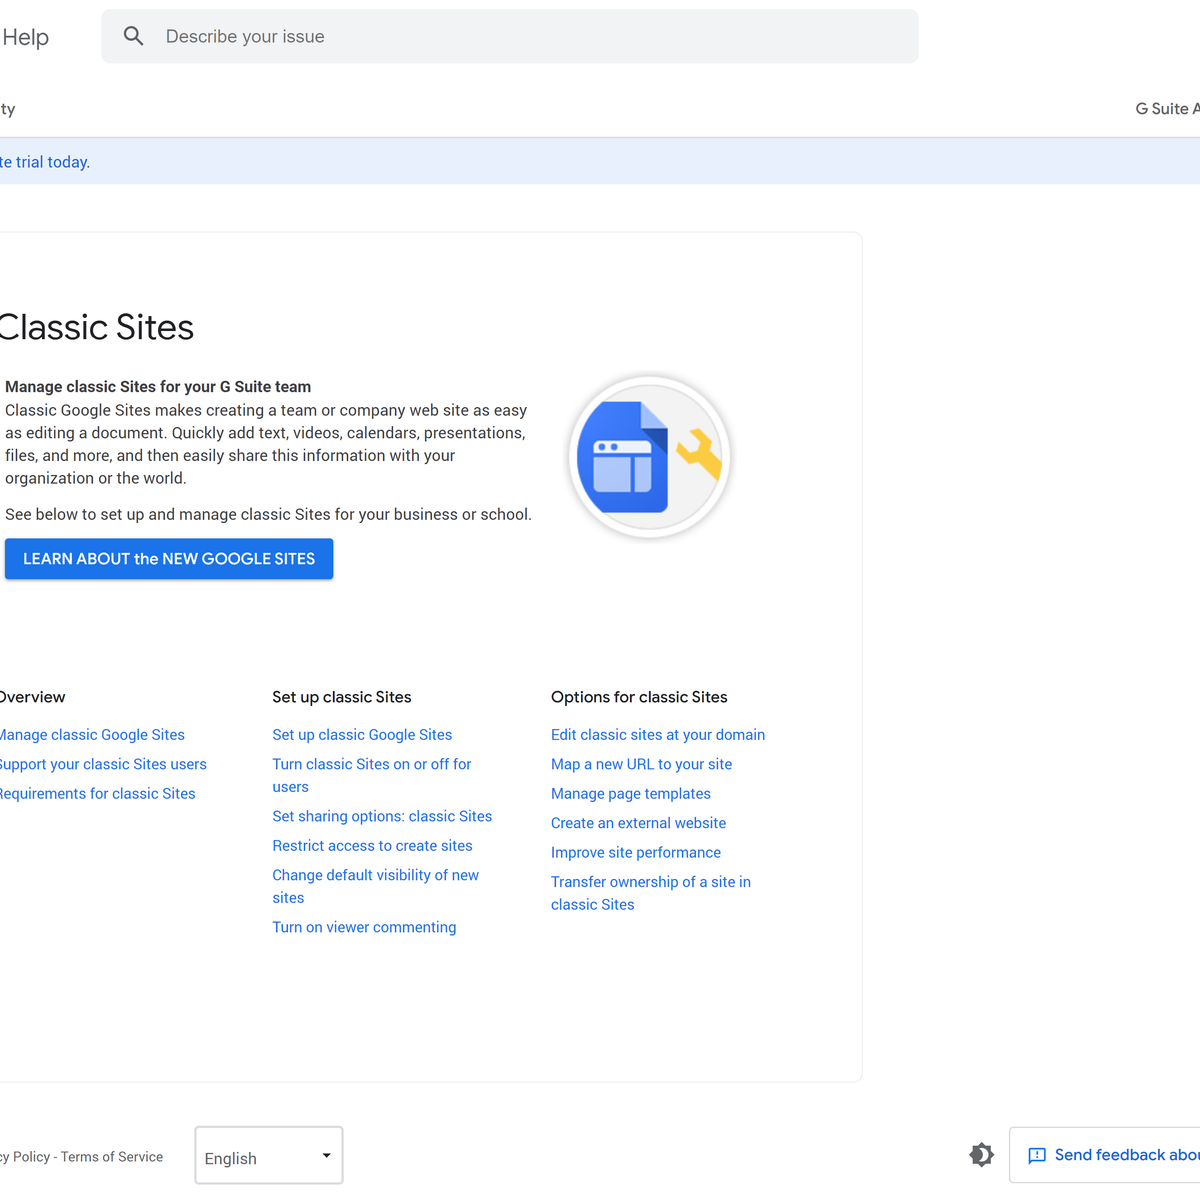Click LEARN ABOUT the NEW GOOGLE SITES

click(x=168, y=558)
